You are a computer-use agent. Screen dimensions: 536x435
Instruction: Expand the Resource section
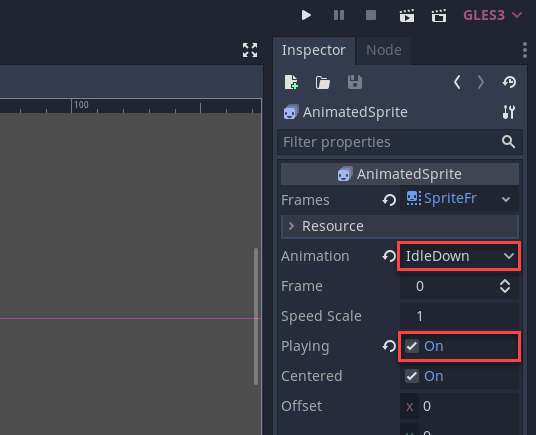coord(400,226)
